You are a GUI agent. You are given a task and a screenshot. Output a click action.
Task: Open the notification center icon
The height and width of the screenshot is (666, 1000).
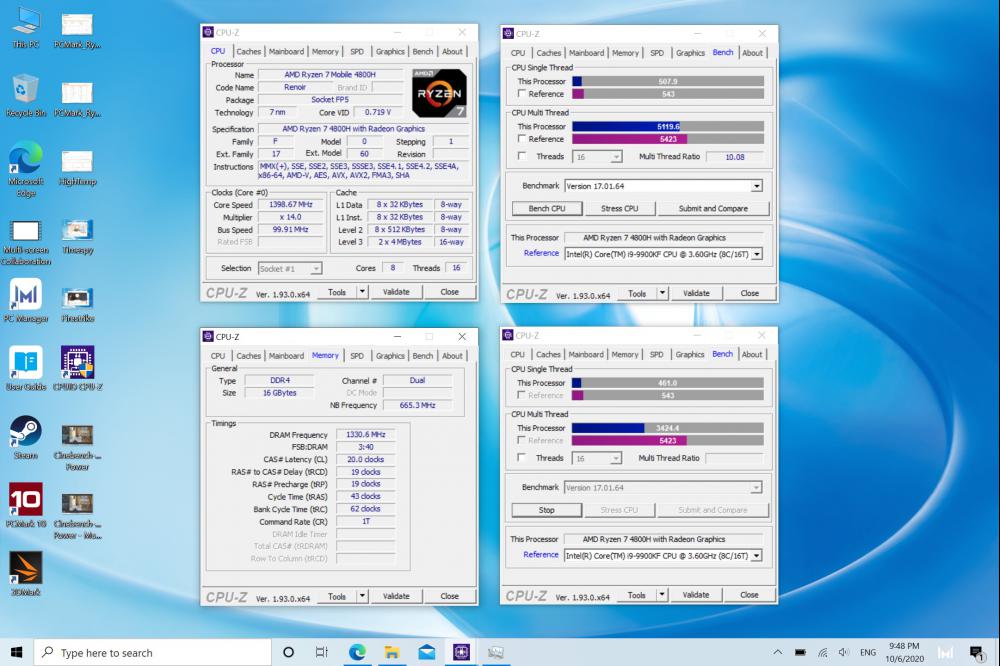tap(976, 652)
